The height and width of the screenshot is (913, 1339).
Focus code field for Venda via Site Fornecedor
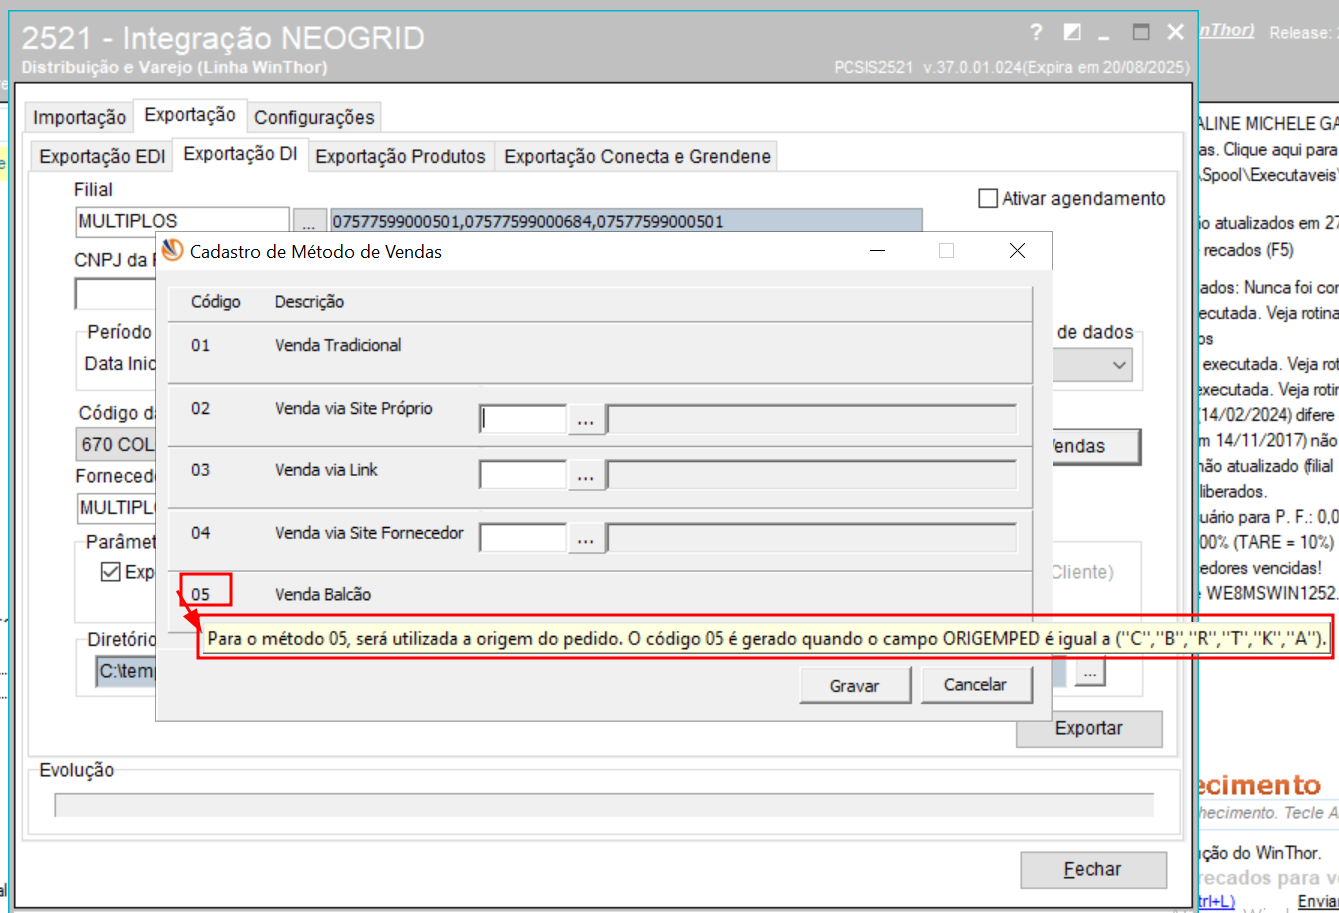pyautogui.click(x=523, y=539)
